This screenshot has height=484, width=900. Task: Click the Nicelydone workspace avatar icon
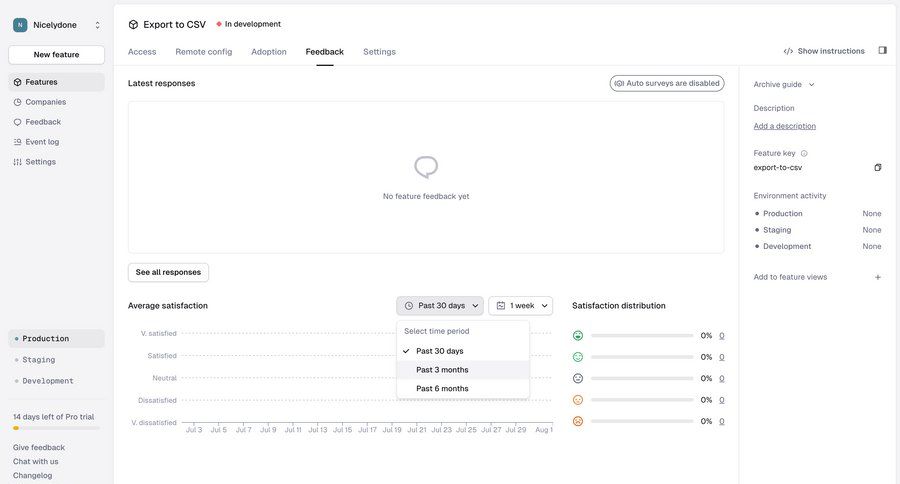20,25
